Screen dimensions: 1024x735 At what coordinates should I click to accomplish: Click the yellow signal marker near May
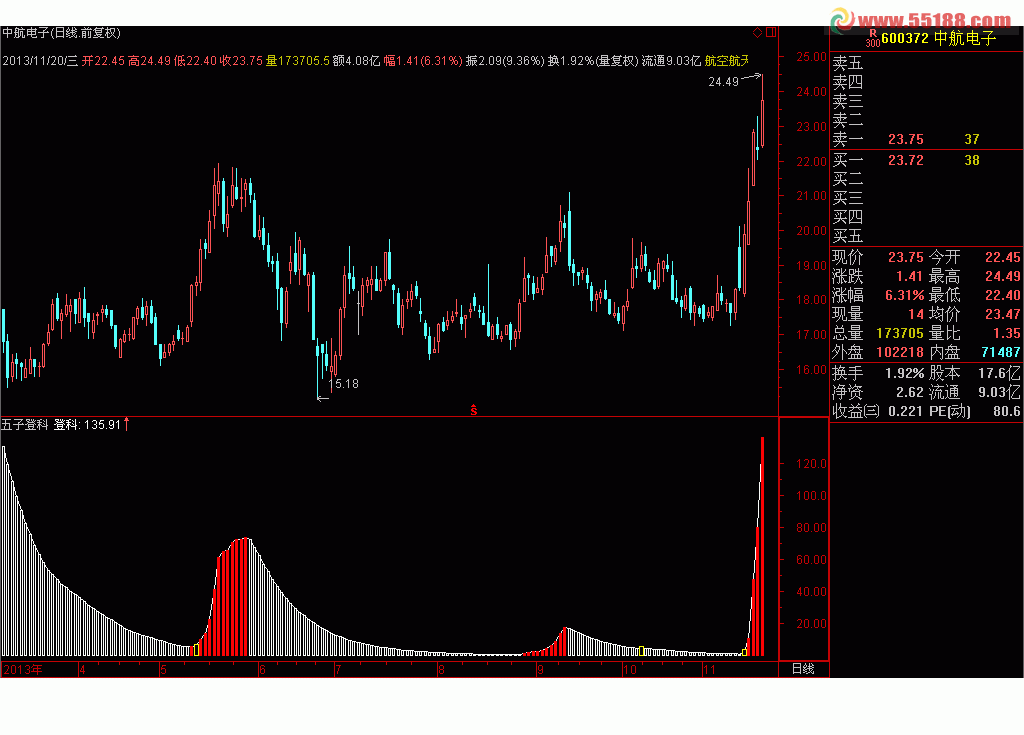point(196,650)
